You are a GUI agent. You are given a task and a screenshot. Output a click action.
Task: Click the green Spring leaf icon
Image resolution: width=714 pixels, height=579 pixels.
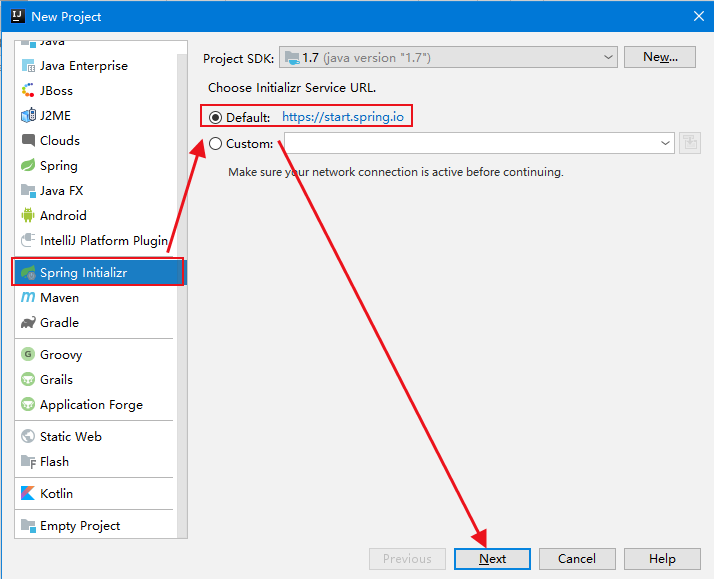pos(28,165)
